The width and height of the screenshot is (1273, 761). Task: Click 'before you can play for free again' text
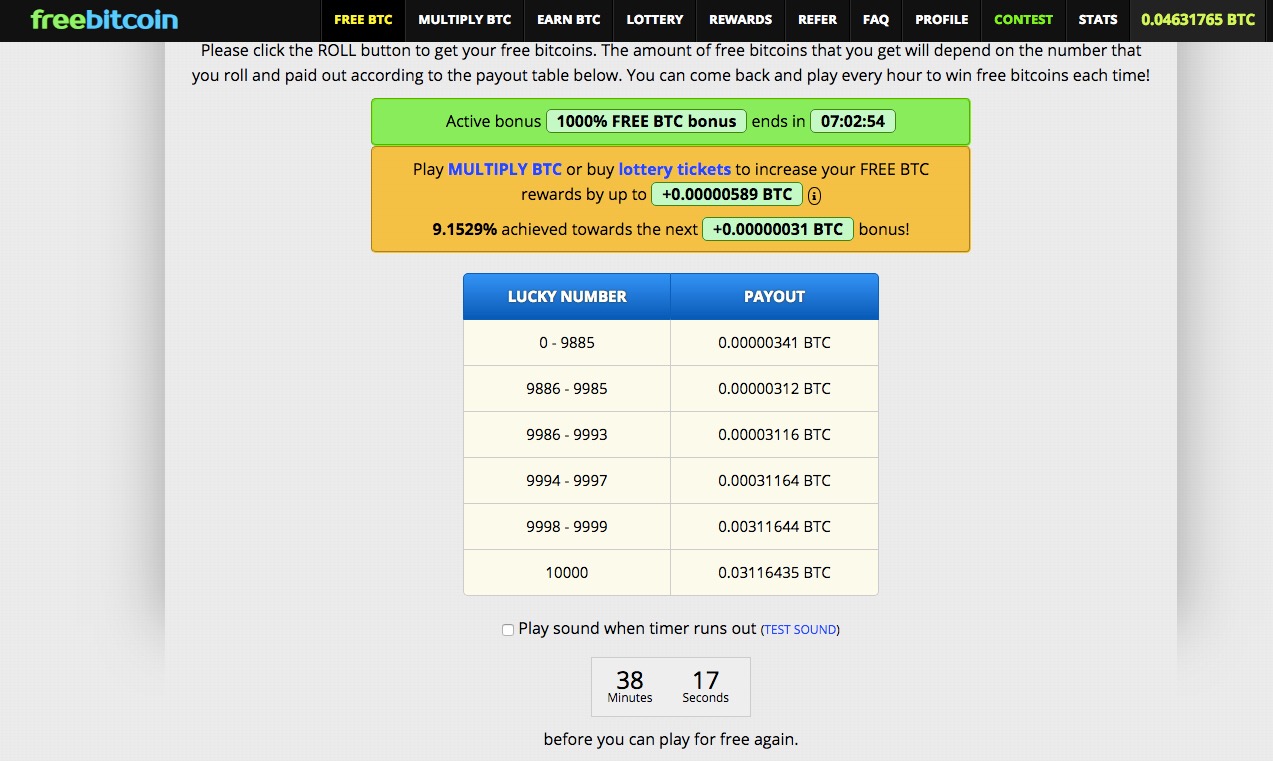click(x=671, y=740)
